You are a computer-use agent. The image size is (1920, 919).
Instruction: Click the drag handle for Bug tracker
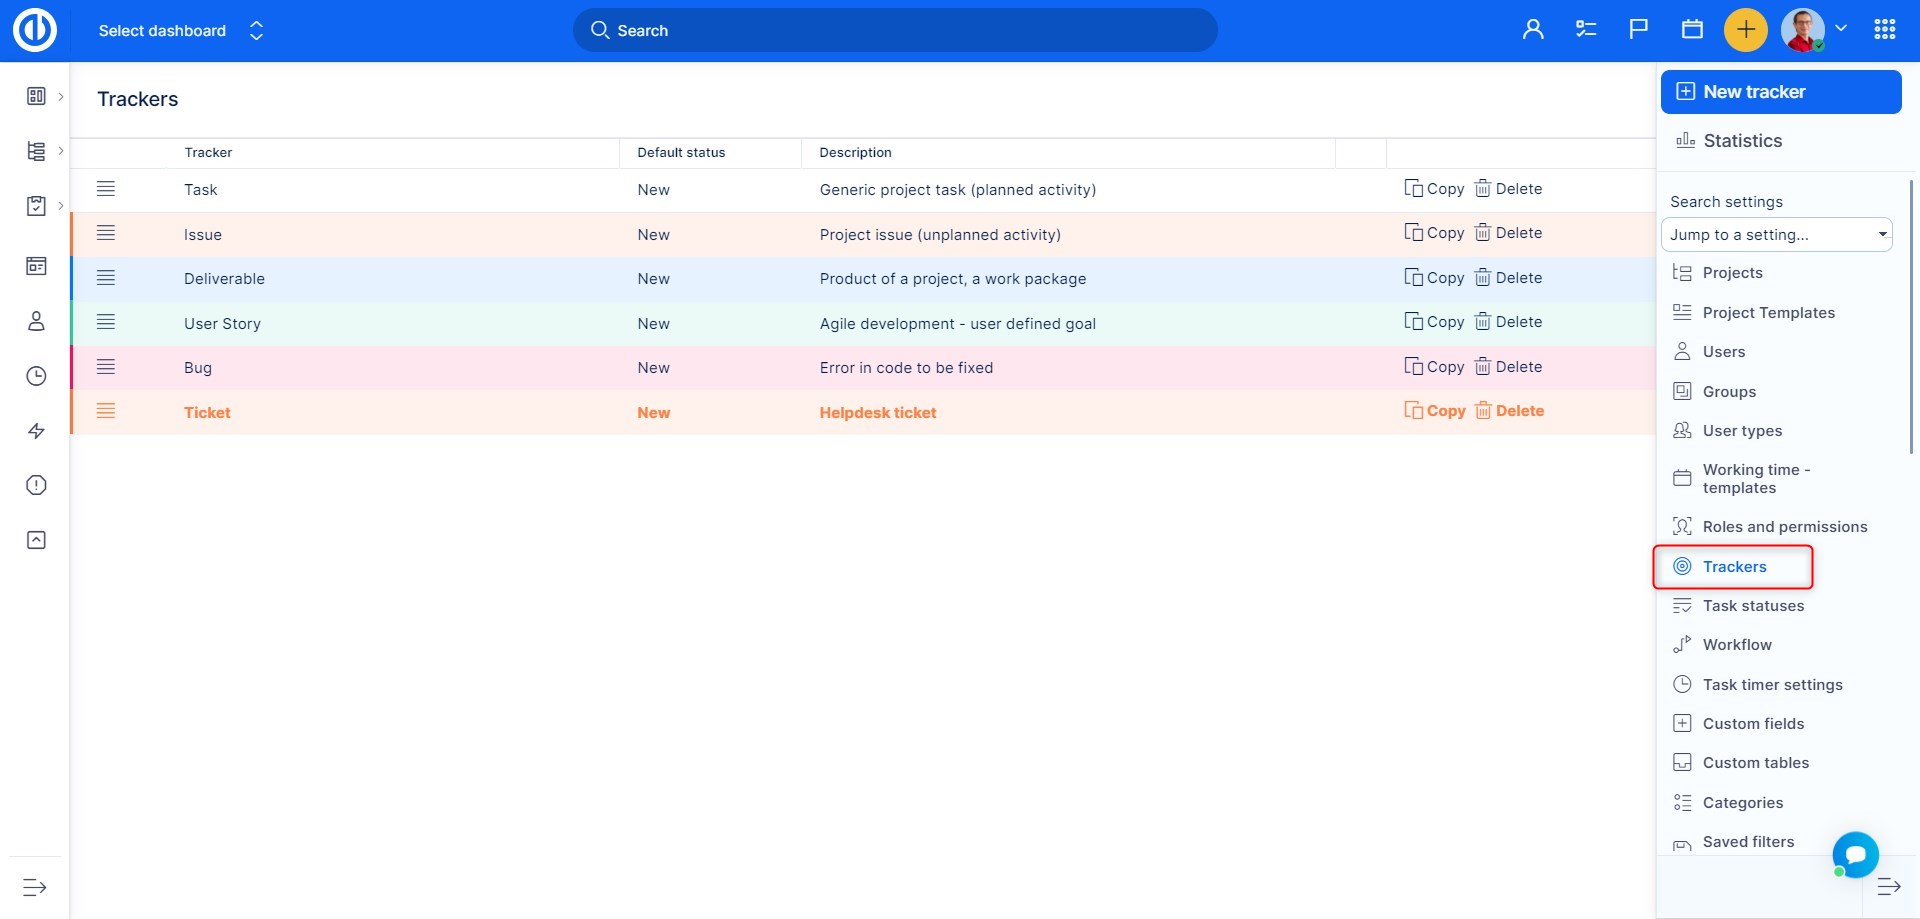pyautogui.click(x=106, y=367)
